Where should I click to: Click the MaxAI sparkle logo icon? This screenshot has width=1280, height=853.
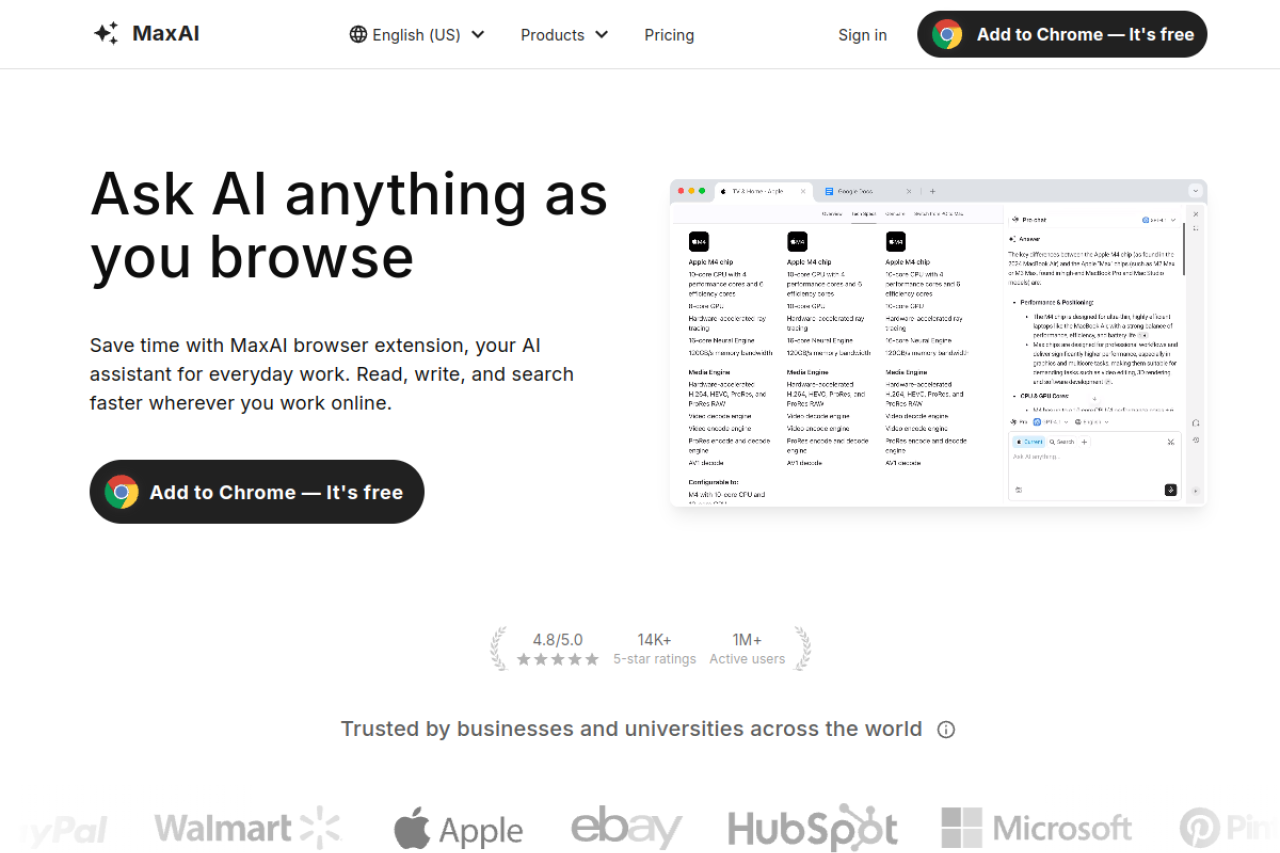pos(105,34)
